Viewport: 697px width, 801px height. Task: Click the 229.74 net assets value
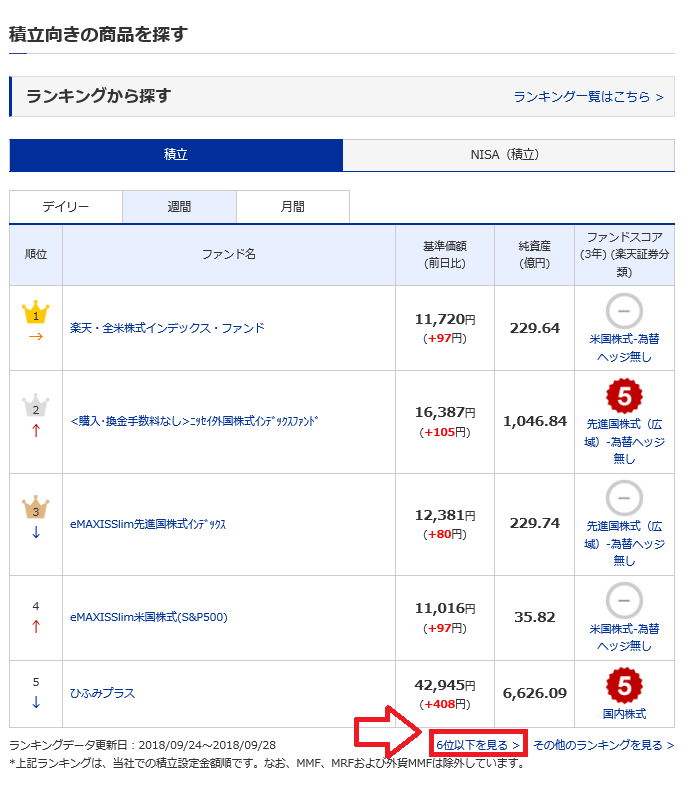pyautogui.click(x=535, y=523)
